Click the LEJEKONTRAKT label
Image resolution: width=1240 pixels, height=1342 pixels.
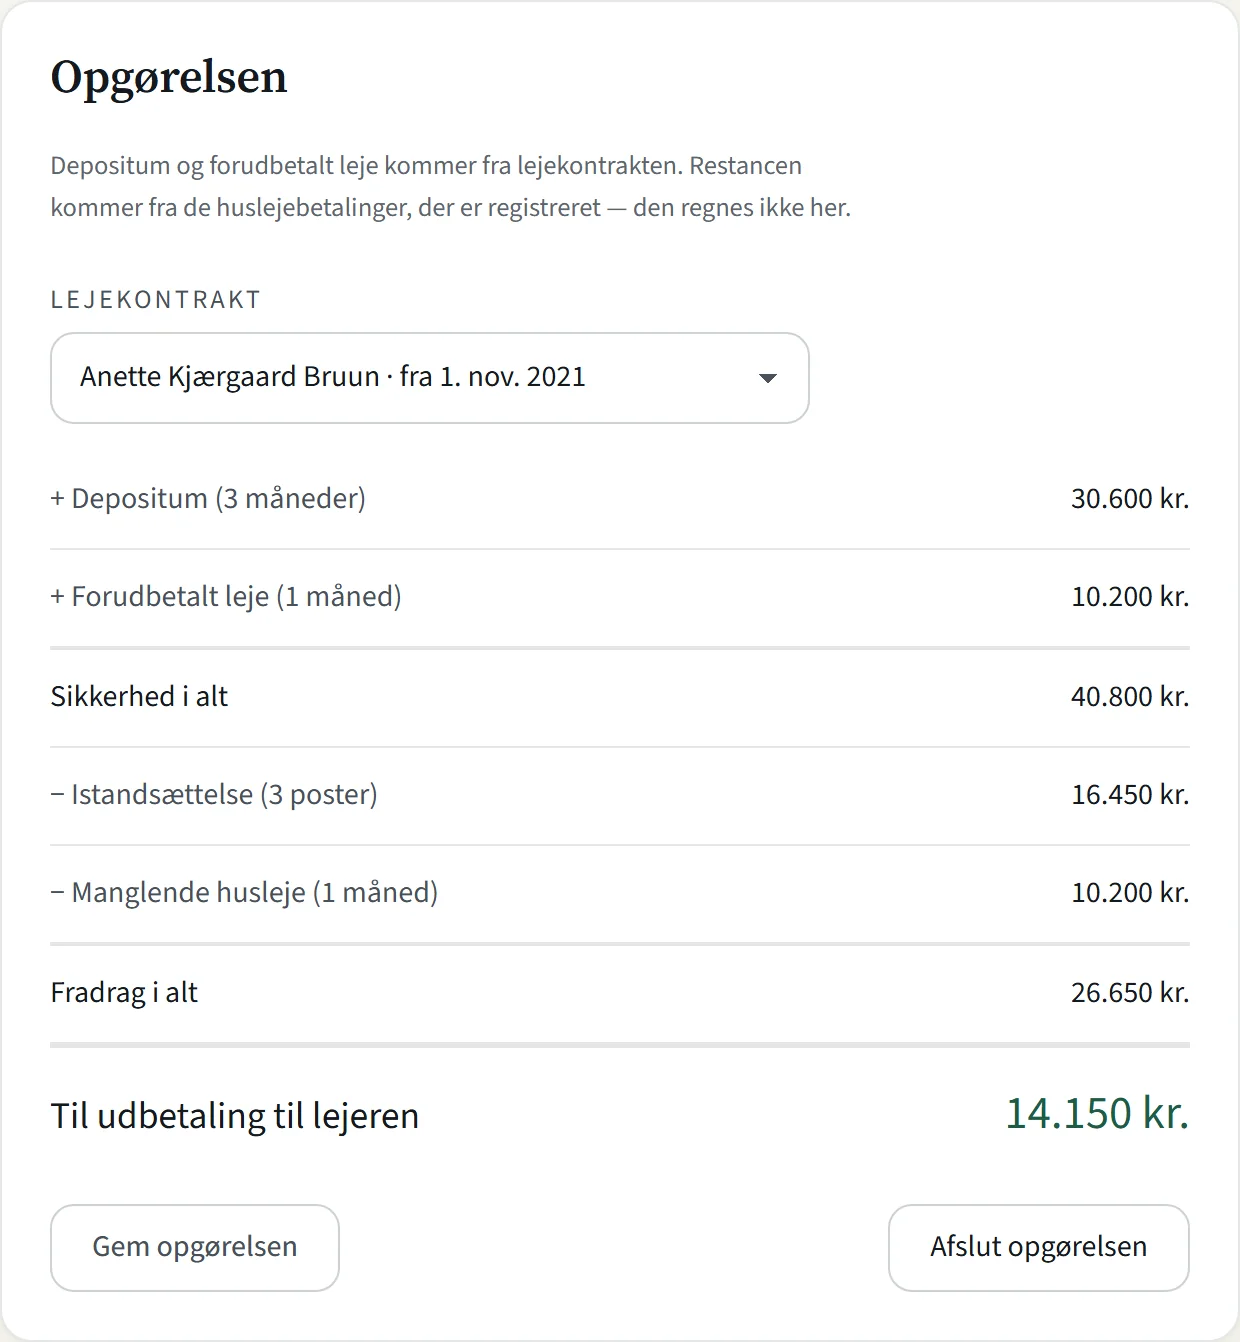coord(156,300)
